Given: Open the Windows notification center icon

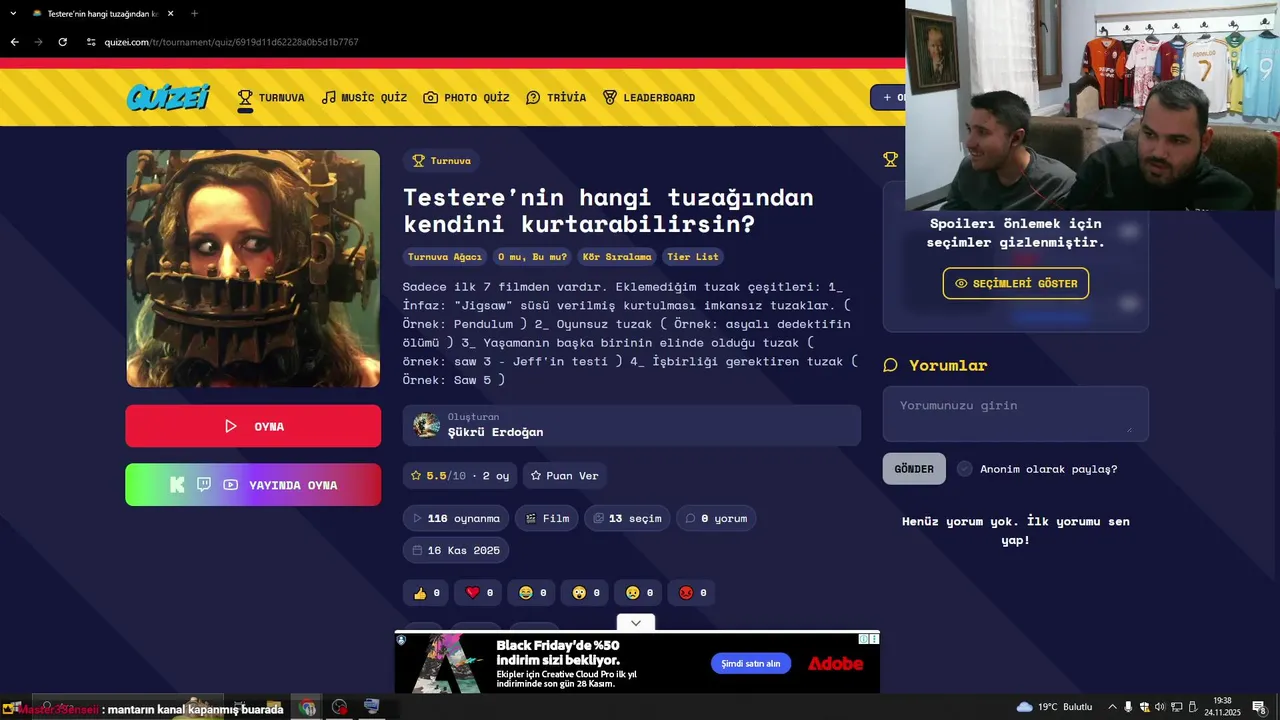Looking at the screenshot, I should [1260, 707].
